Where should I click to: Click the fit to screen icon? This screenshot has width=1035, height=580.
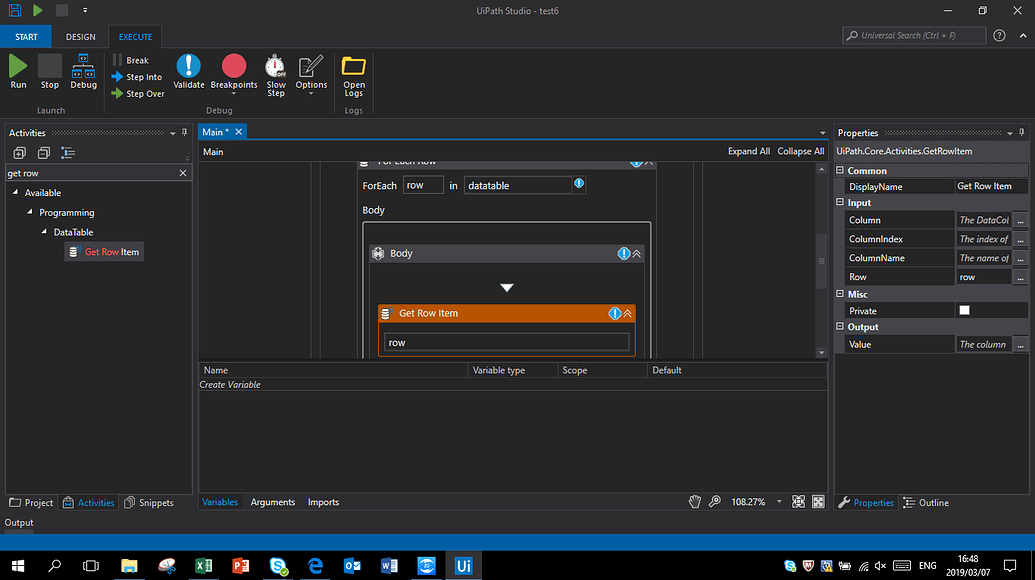(x=798, y=502)
